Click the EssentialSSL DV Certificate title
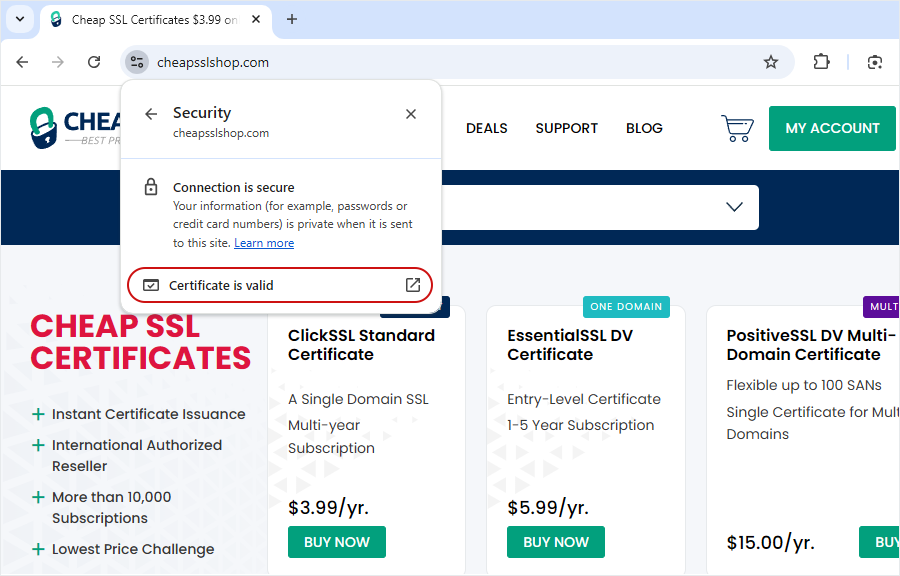 point(570,345)
